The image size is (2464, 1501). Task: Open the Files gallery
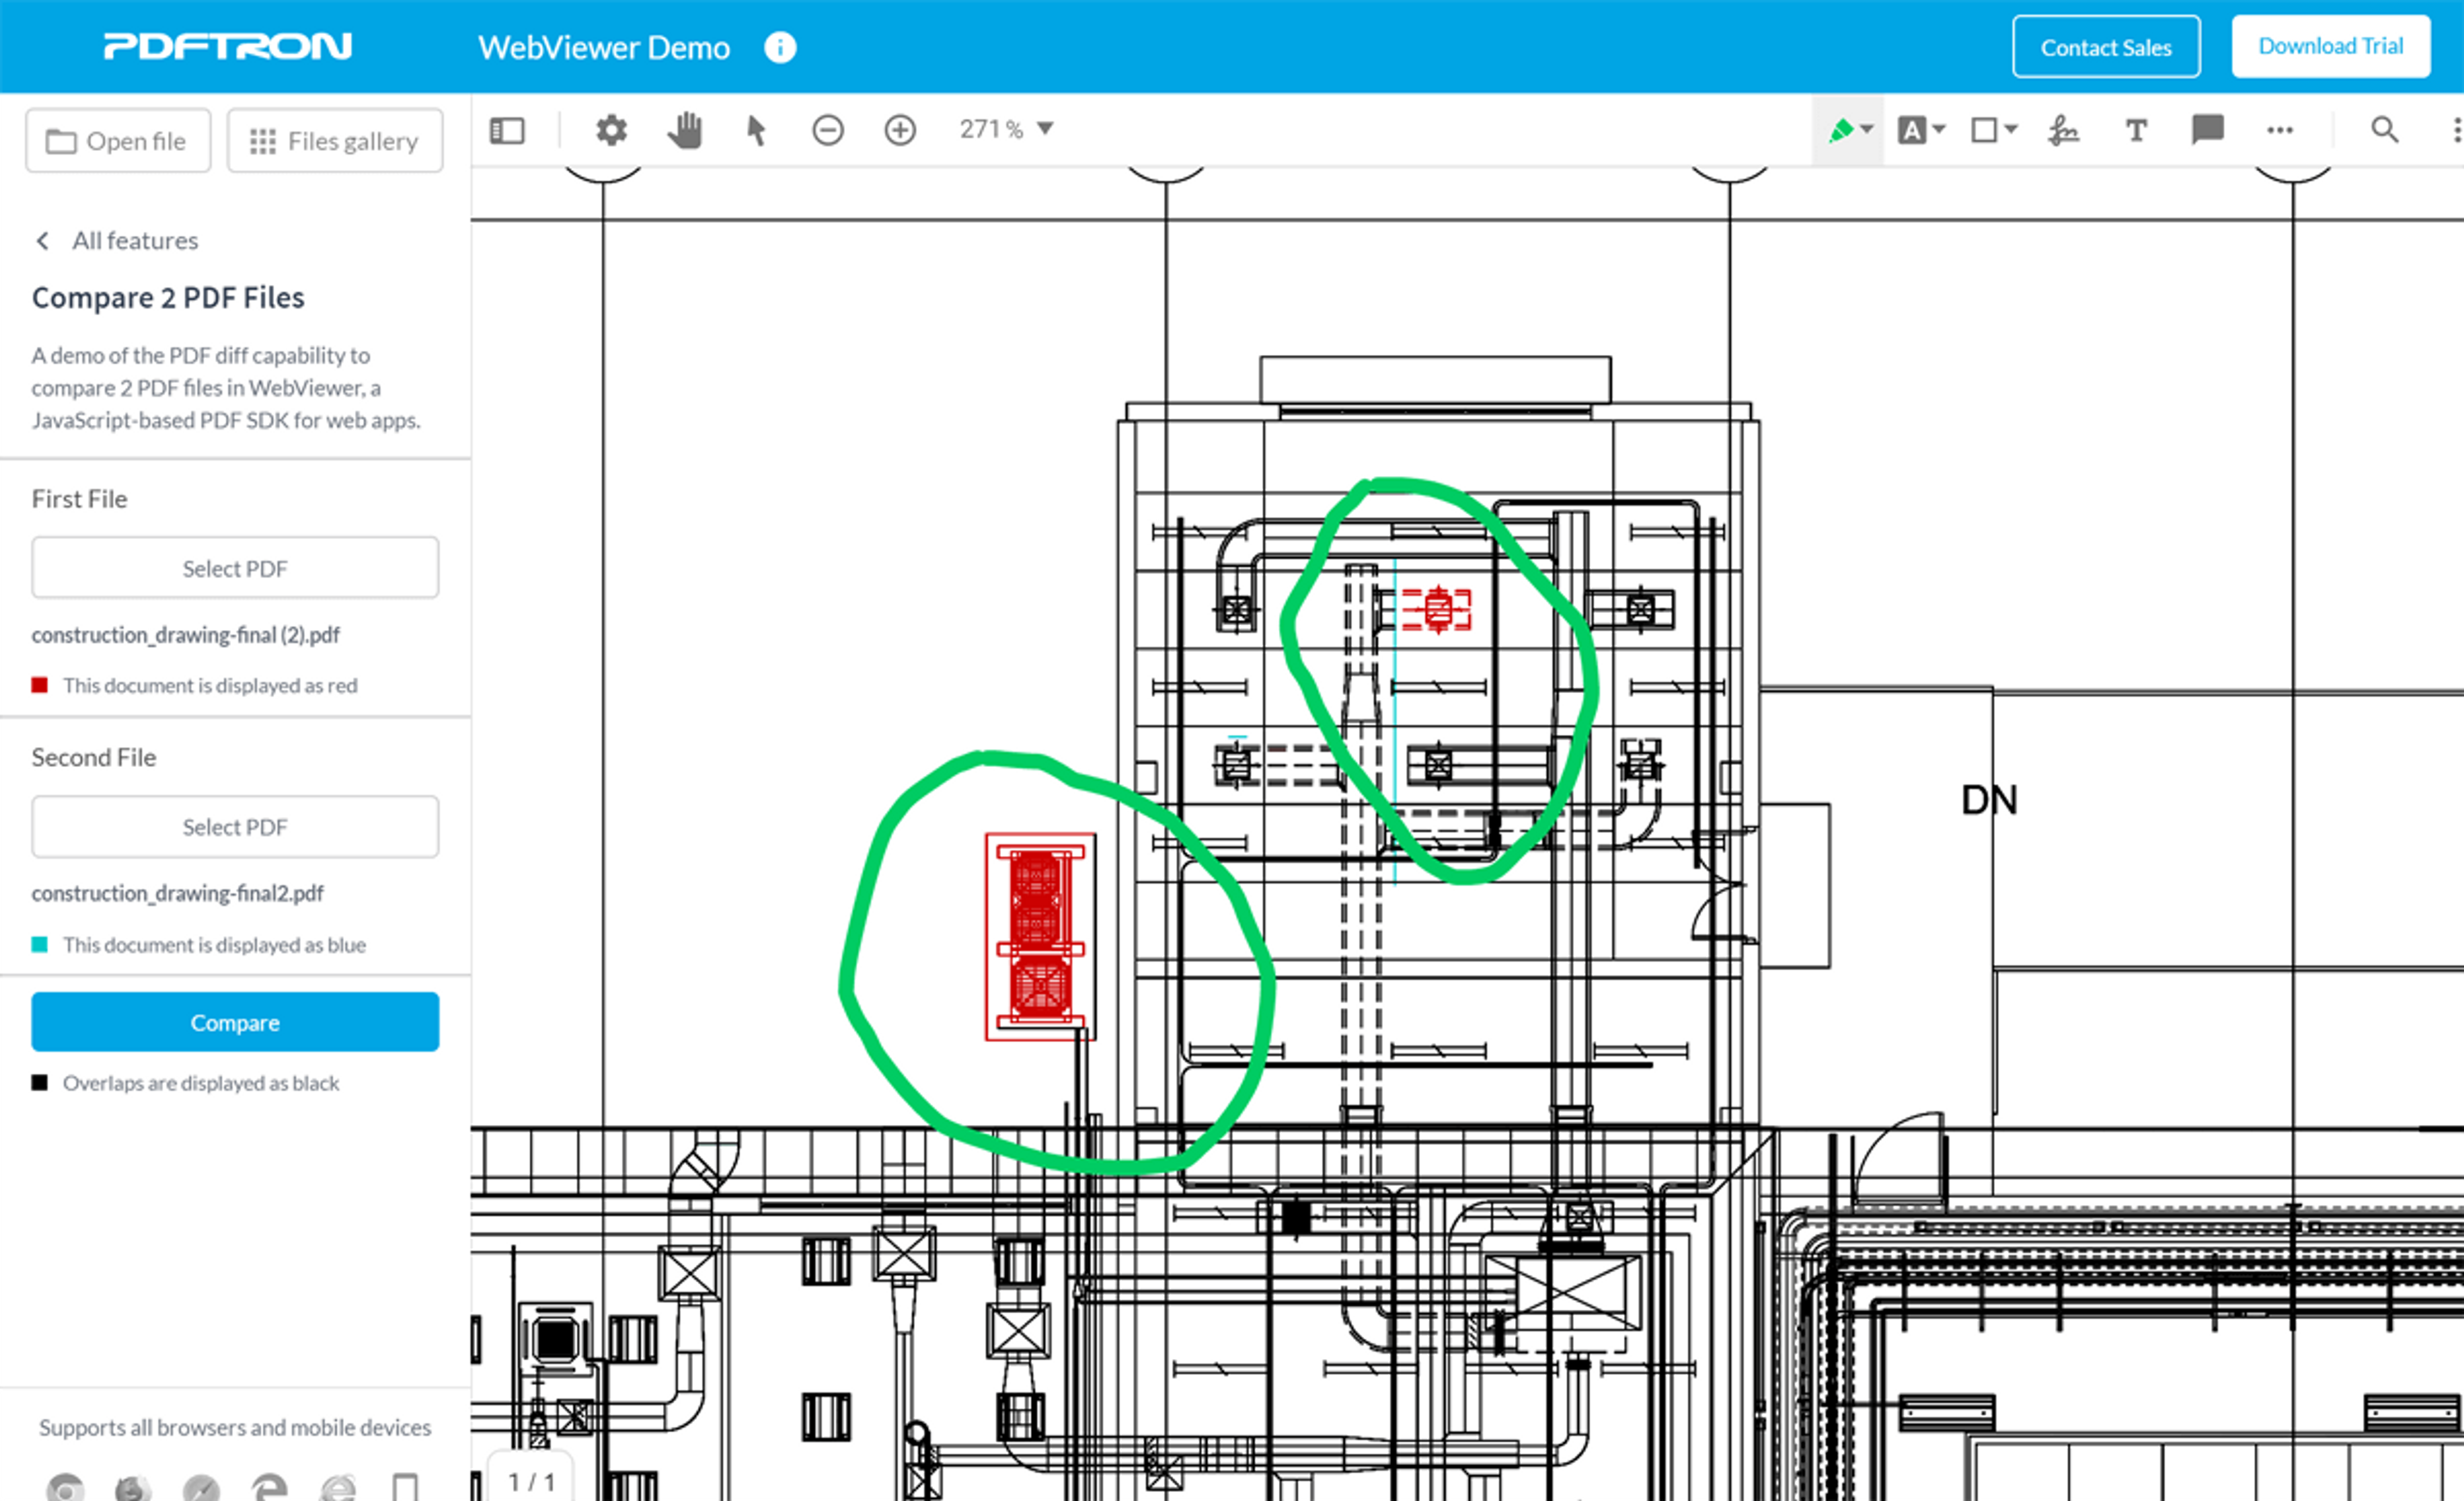[x=334, y=141]
